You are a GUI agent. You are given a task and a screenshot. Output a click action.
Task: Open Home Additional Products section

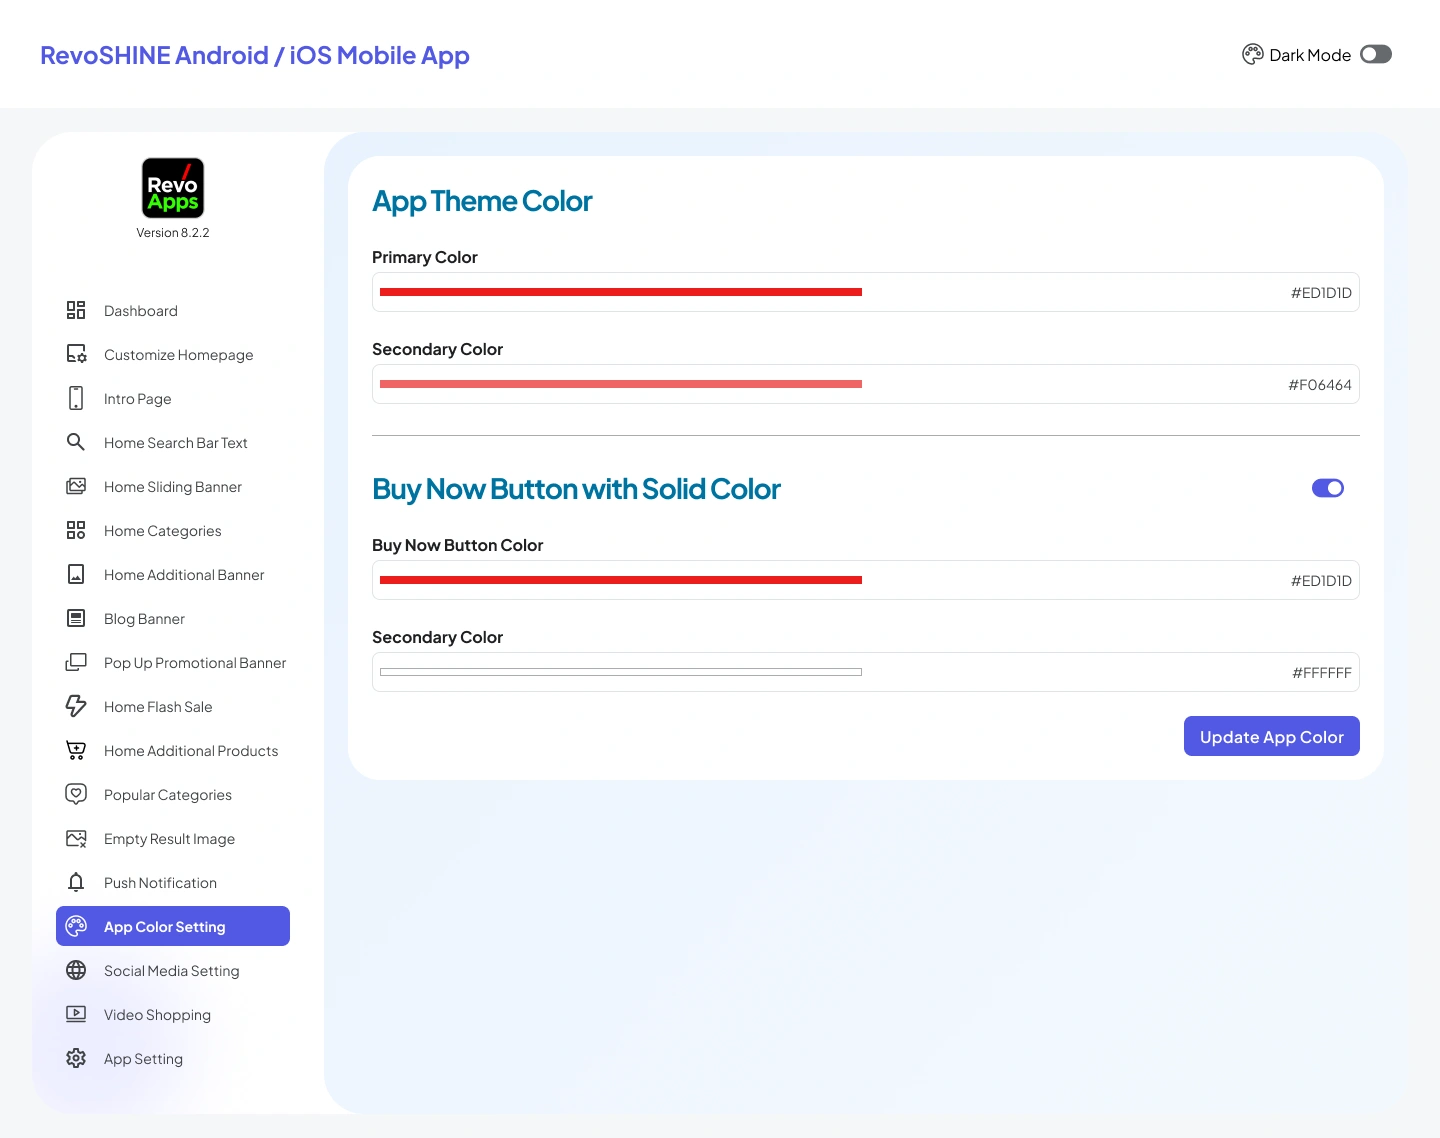point(173,751)
